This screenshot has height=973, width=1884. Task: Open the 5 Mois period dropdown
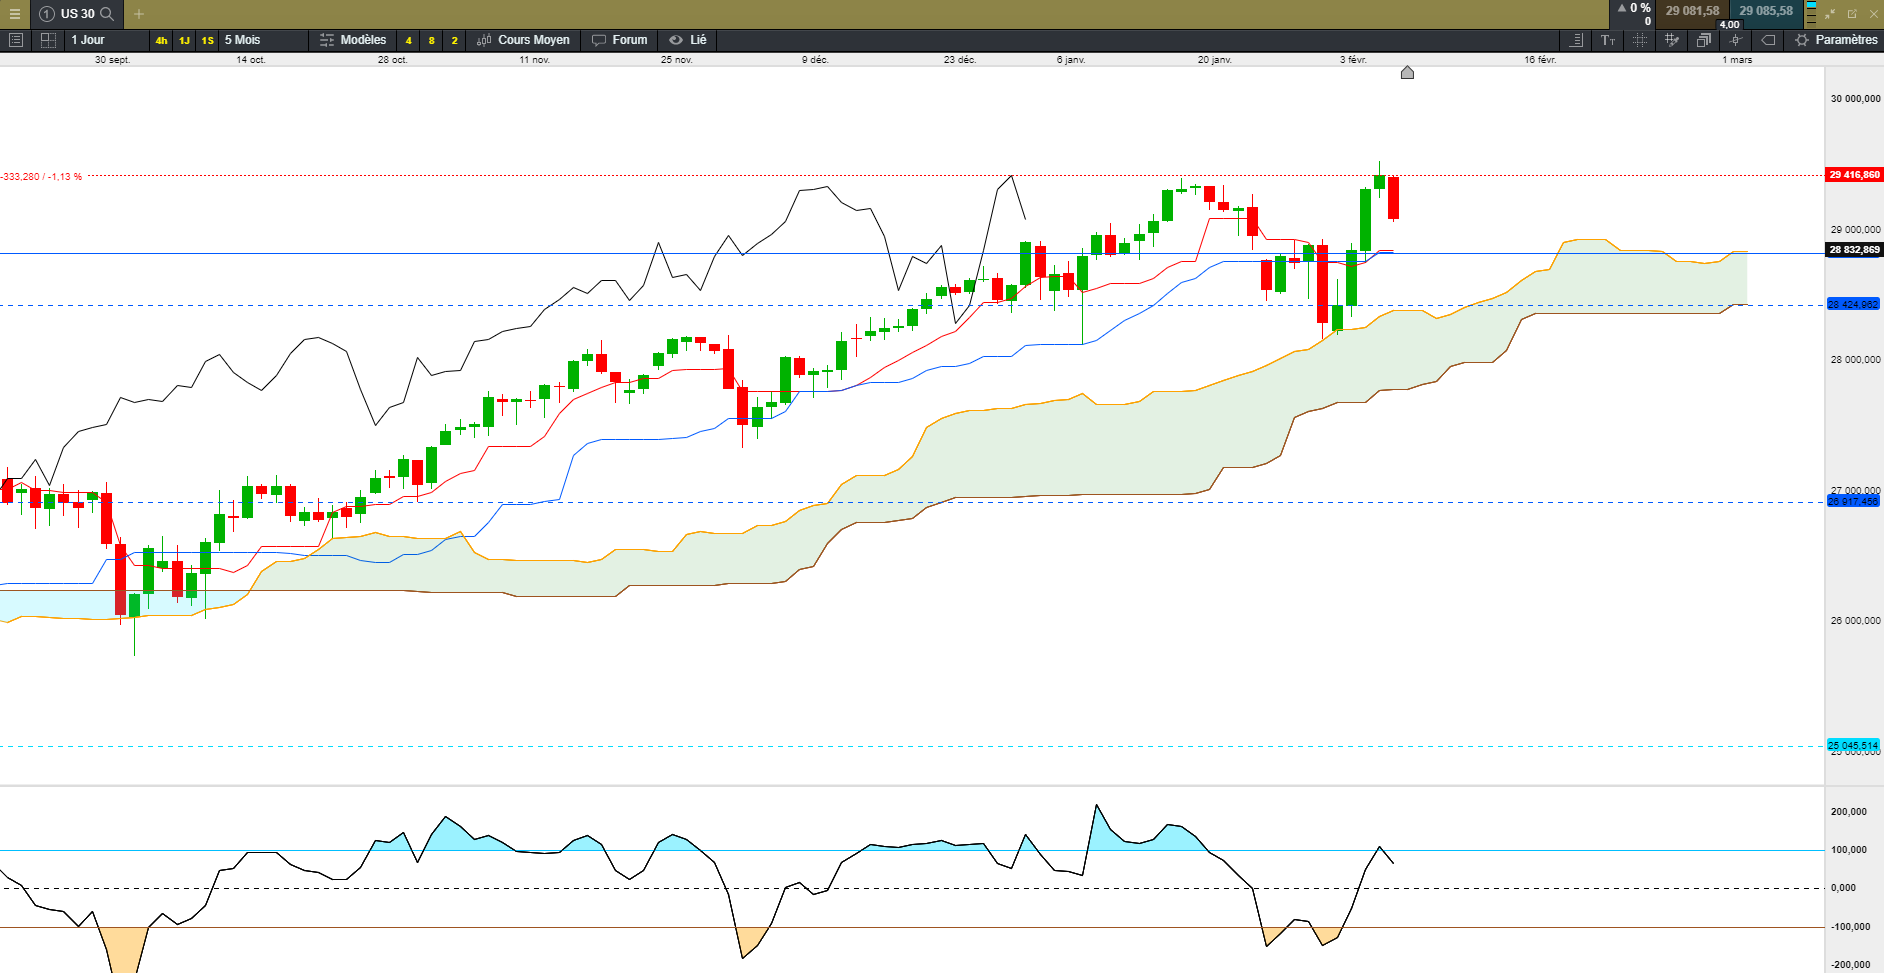(x=242, y=40)
